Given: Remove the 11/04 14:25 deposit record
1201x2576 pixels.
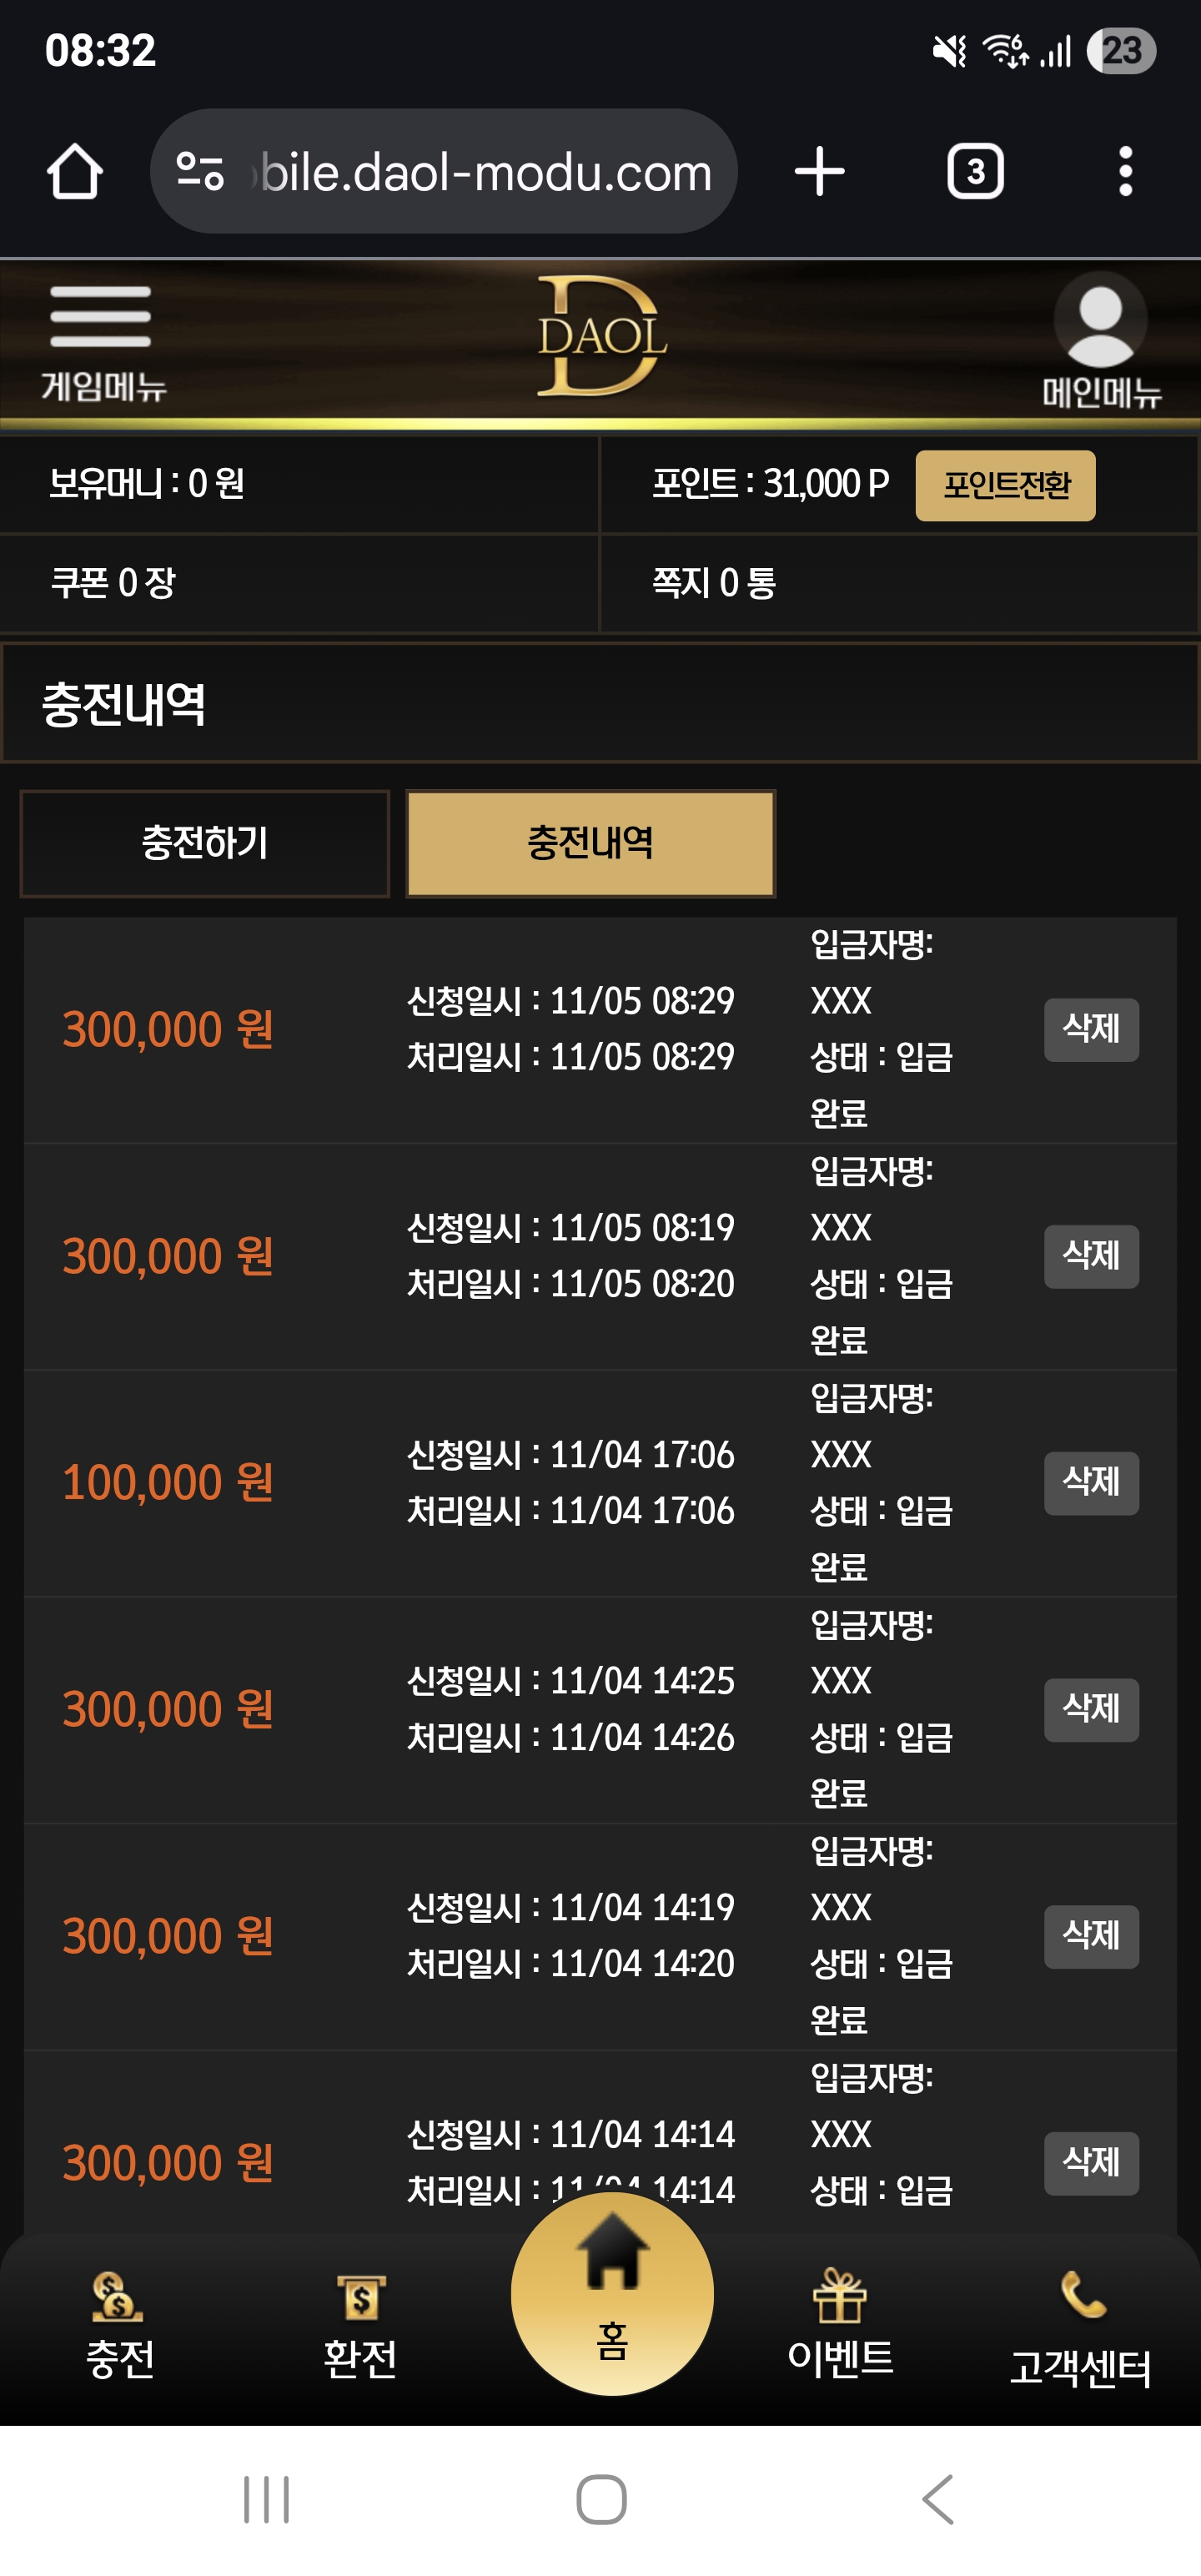Looking at the screenshot, I should click(1091, 1709).
